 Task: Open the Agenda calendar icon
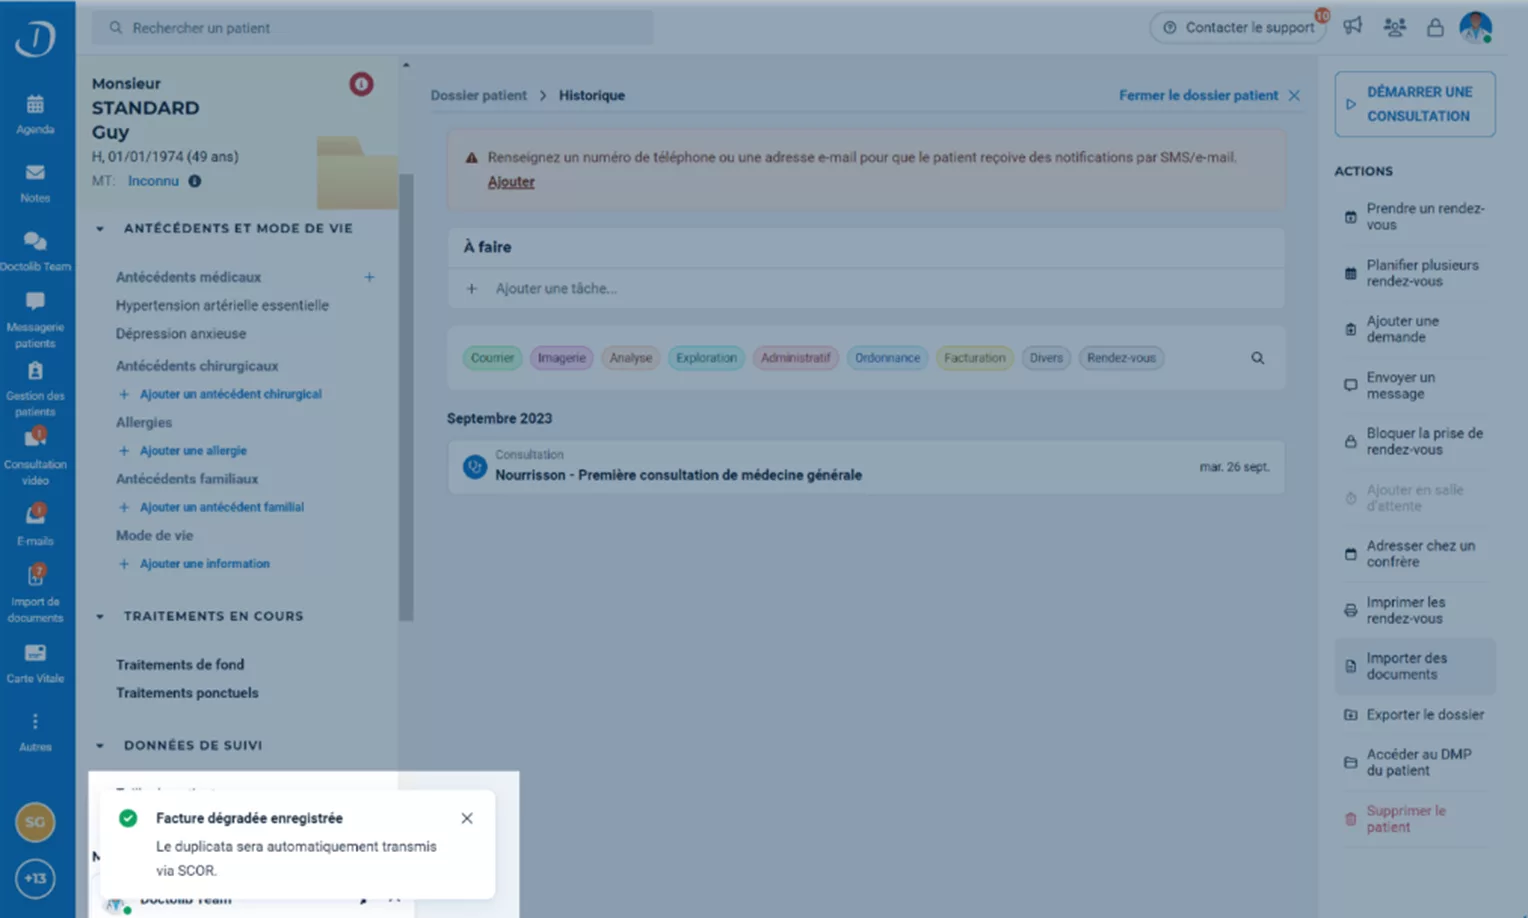point(35,105)
